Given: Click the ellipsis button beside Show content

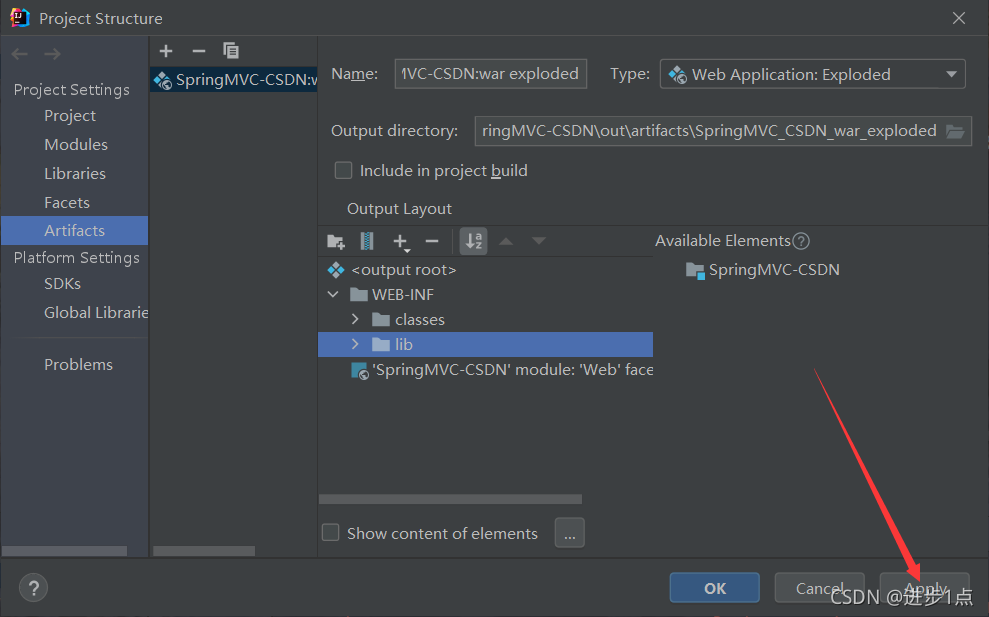Looking at the screenshot, I should (570, 533).
